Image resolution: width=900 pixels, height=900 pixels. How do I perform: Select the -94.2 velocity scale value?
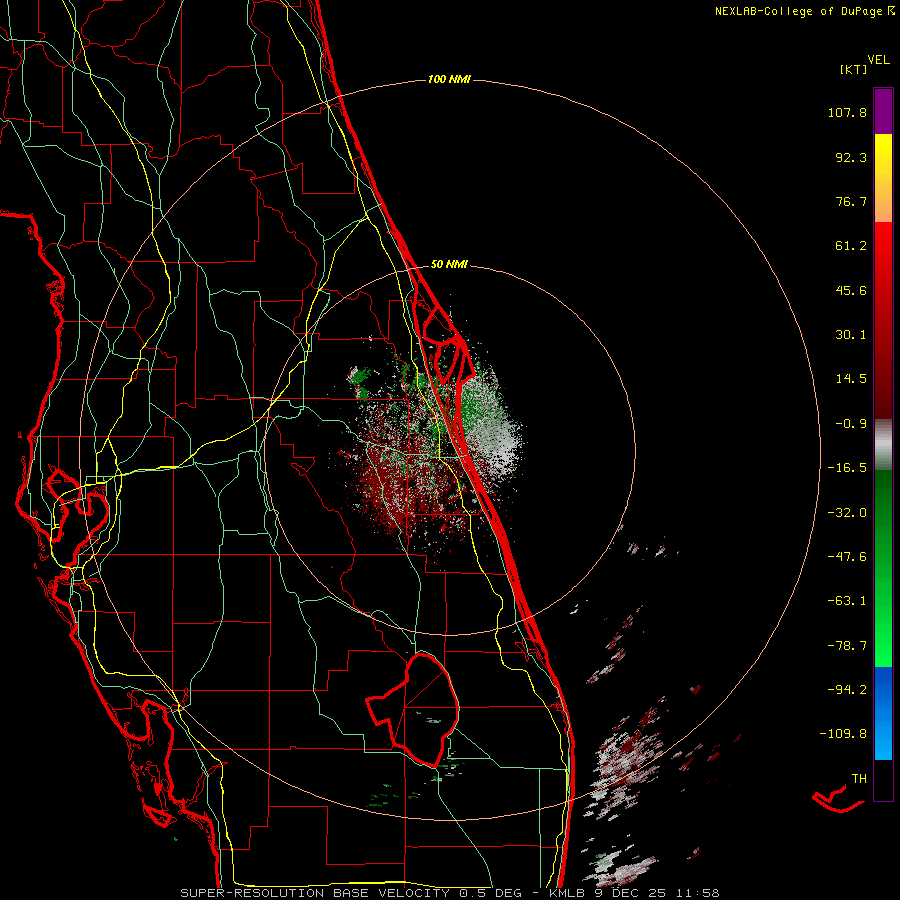point(847,689)
